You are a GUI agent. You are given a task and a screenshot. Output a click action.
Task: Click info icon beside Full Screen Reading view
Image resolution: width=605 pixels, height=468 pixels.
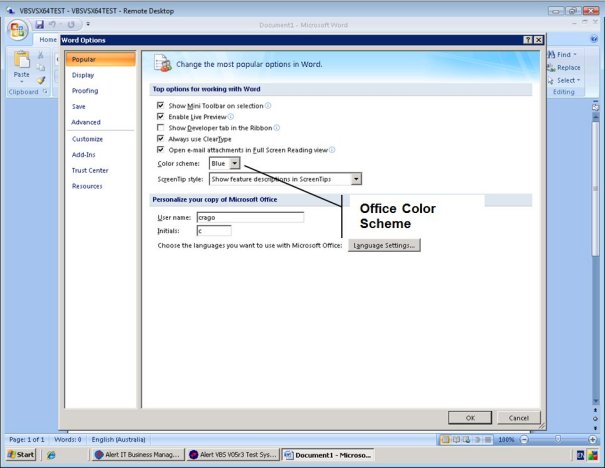point(332,150)
